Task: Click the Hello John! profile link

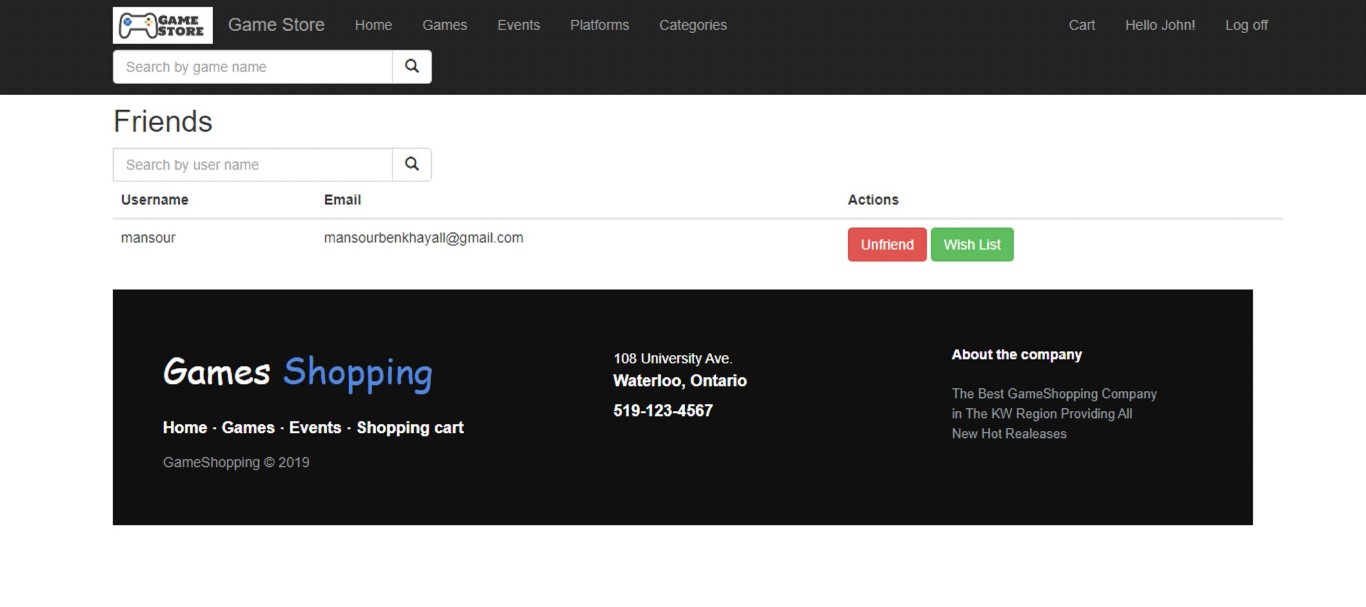Action: (x=1160, y=25)
